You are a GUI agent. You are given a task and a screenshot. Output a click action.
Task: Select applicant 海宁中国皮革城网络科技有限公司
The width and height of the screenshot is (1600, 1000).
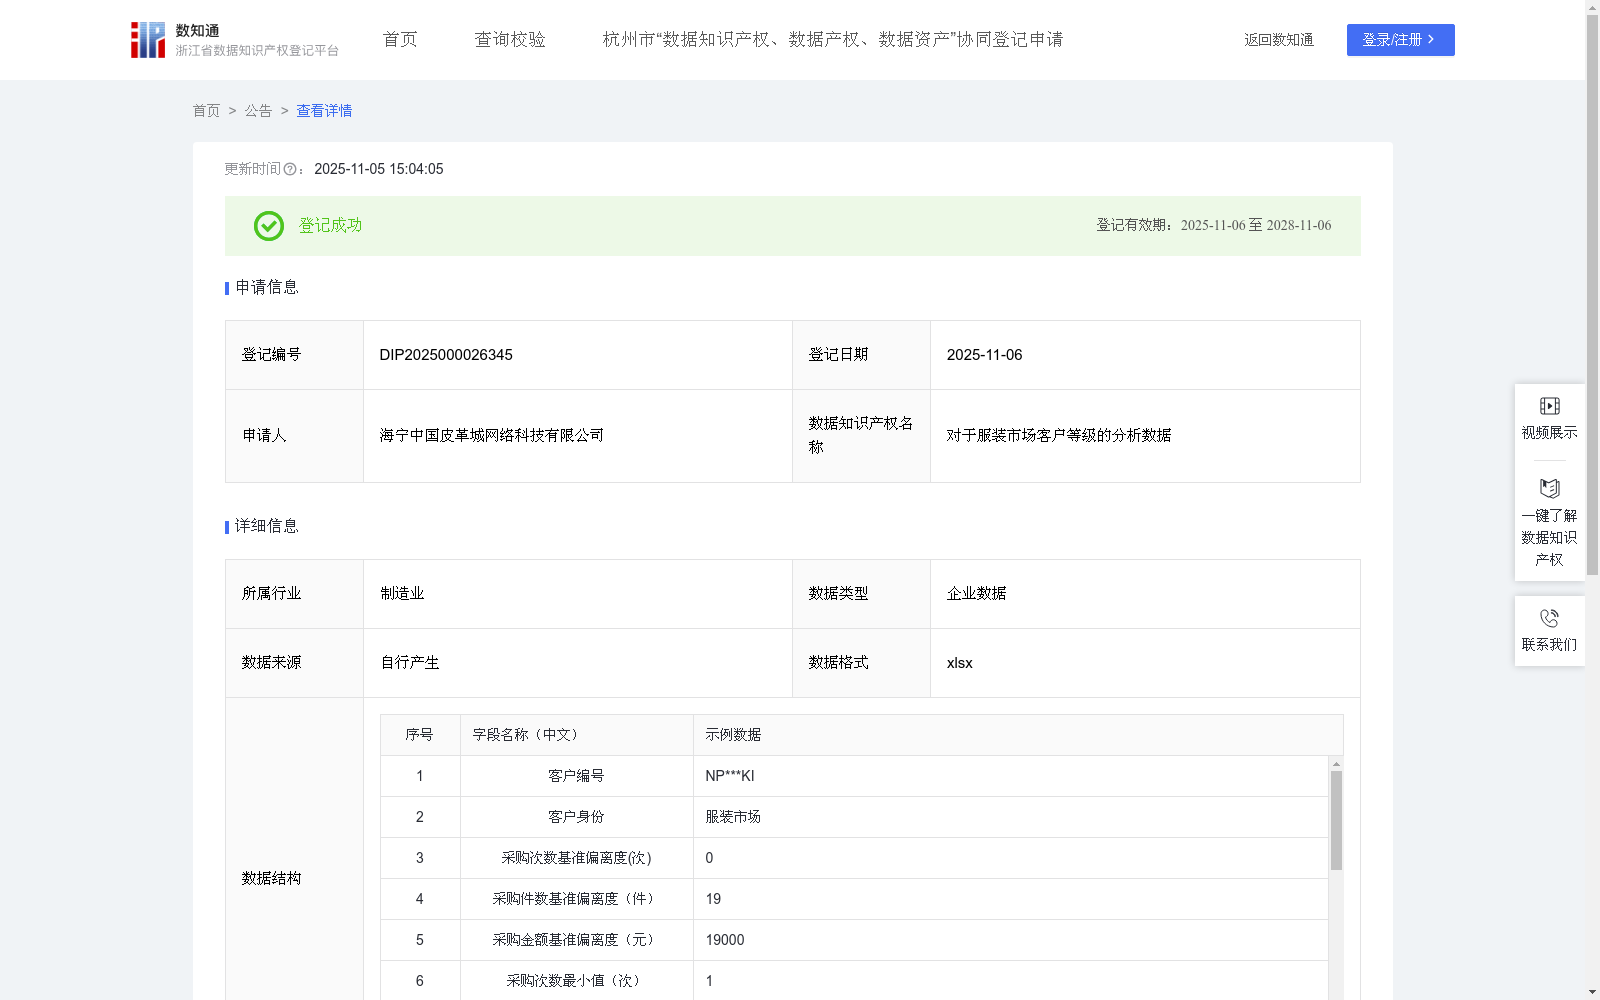(492, 436)
